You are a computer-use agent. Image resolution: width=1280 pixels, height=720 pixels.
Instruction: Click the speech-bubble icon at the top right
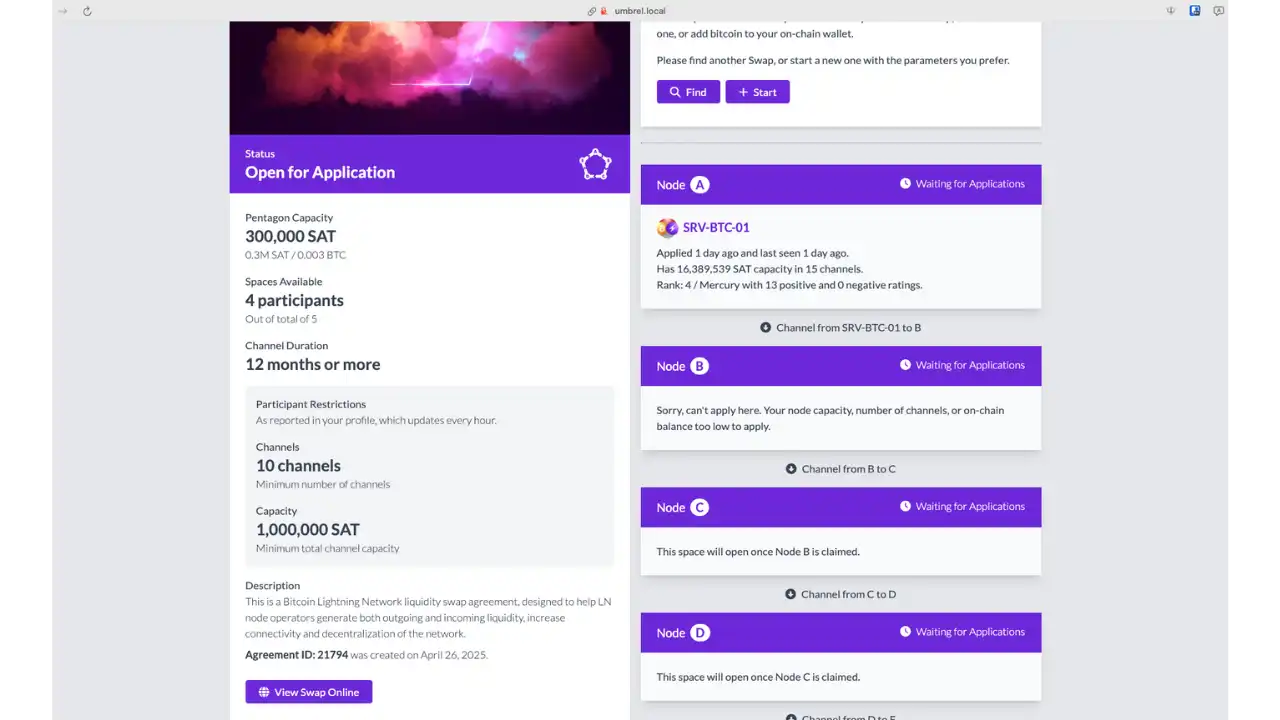pos(1218,11)
